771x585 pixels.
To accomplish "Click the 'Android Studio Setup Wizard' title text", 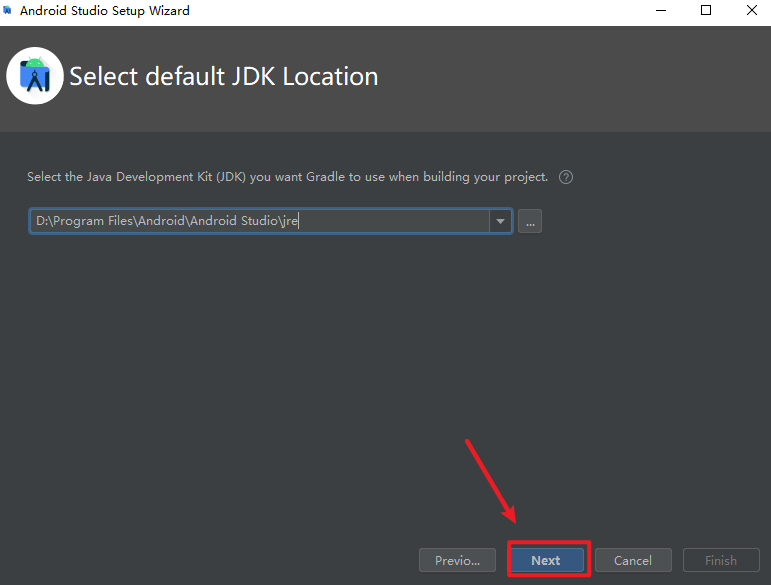I will tap(104, 11).
